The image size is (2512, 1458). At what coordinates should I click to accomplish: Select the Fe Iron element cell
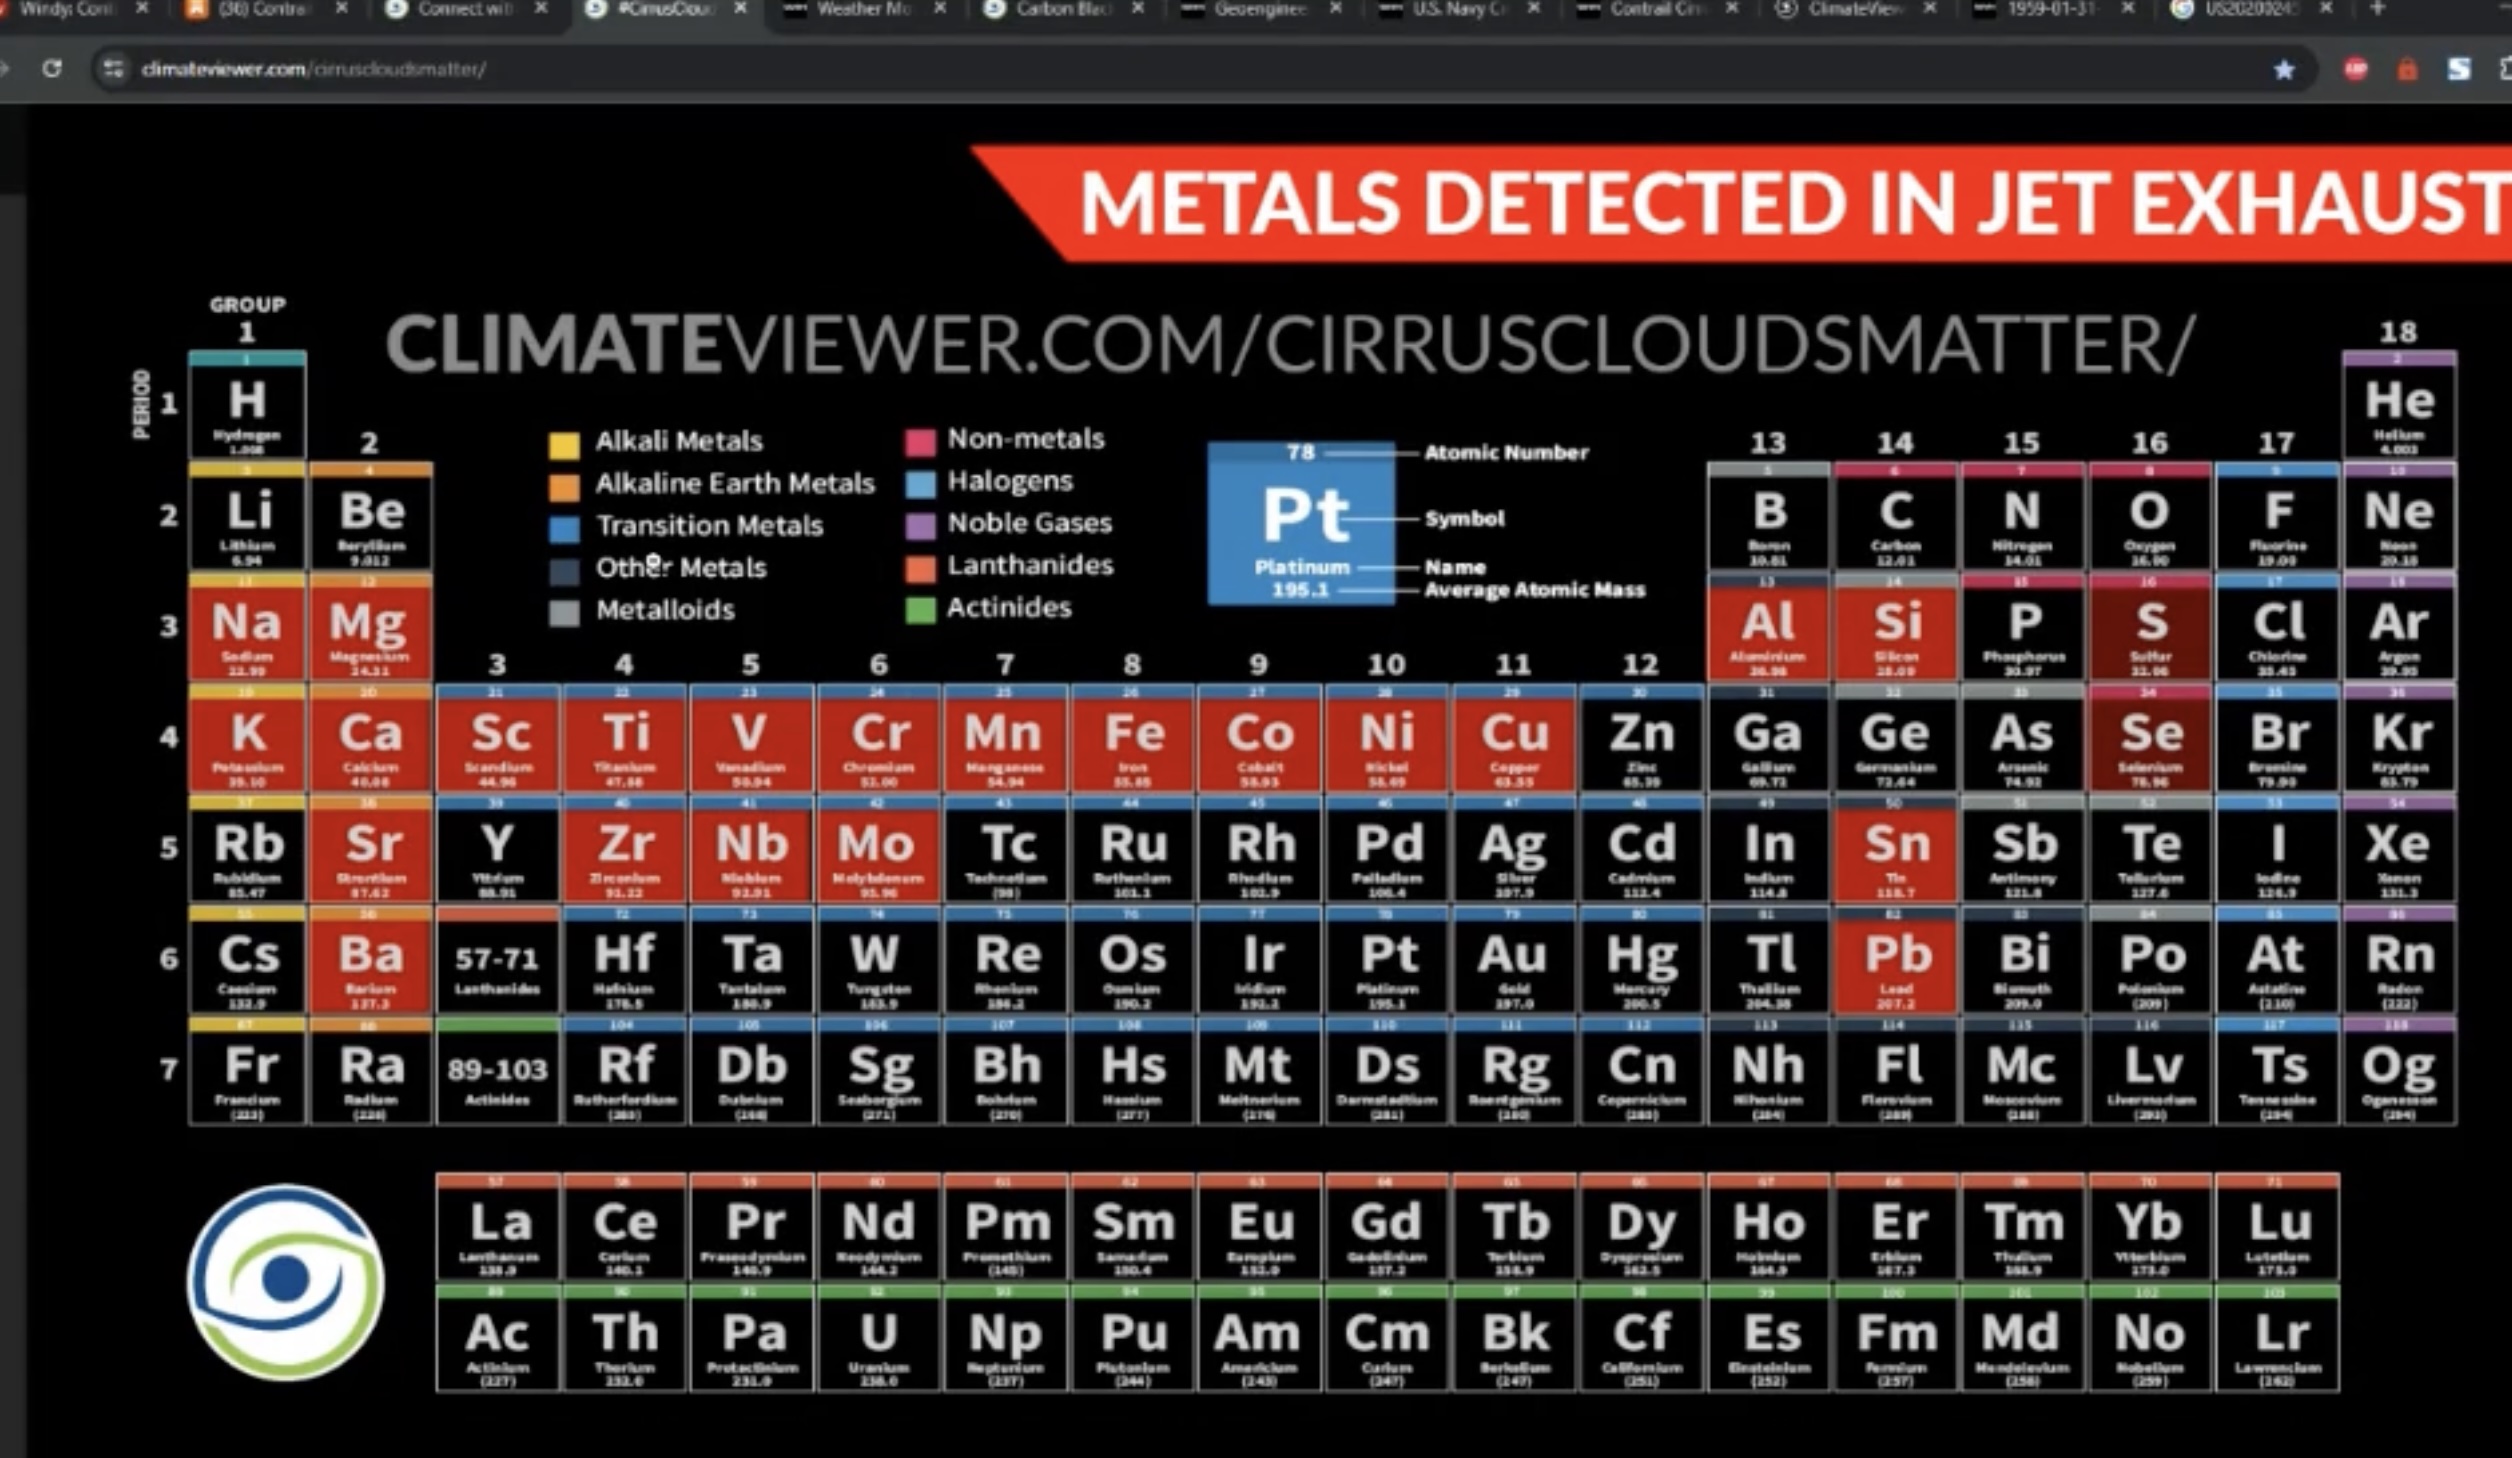(1133, 741)
